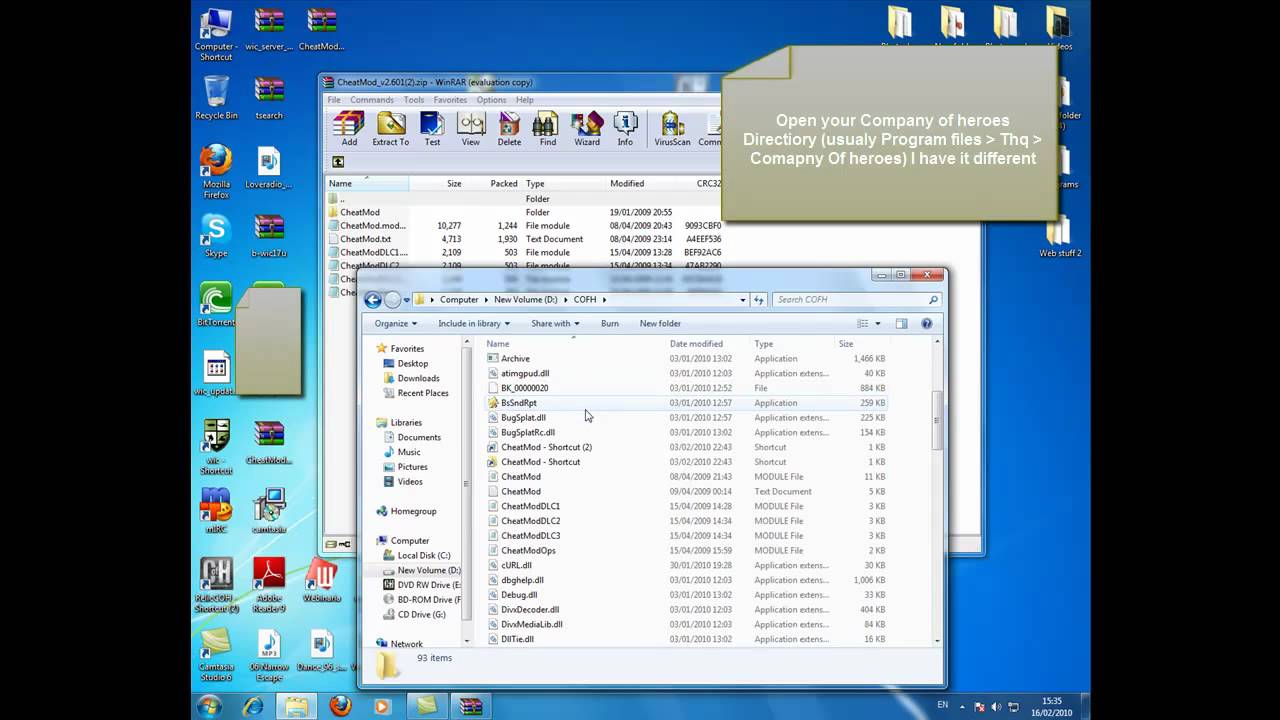Viewport: 1280px width, 720px height.
Task: Click the Add icon in WinRAR toolbar
Action: [x=349, y=129]
